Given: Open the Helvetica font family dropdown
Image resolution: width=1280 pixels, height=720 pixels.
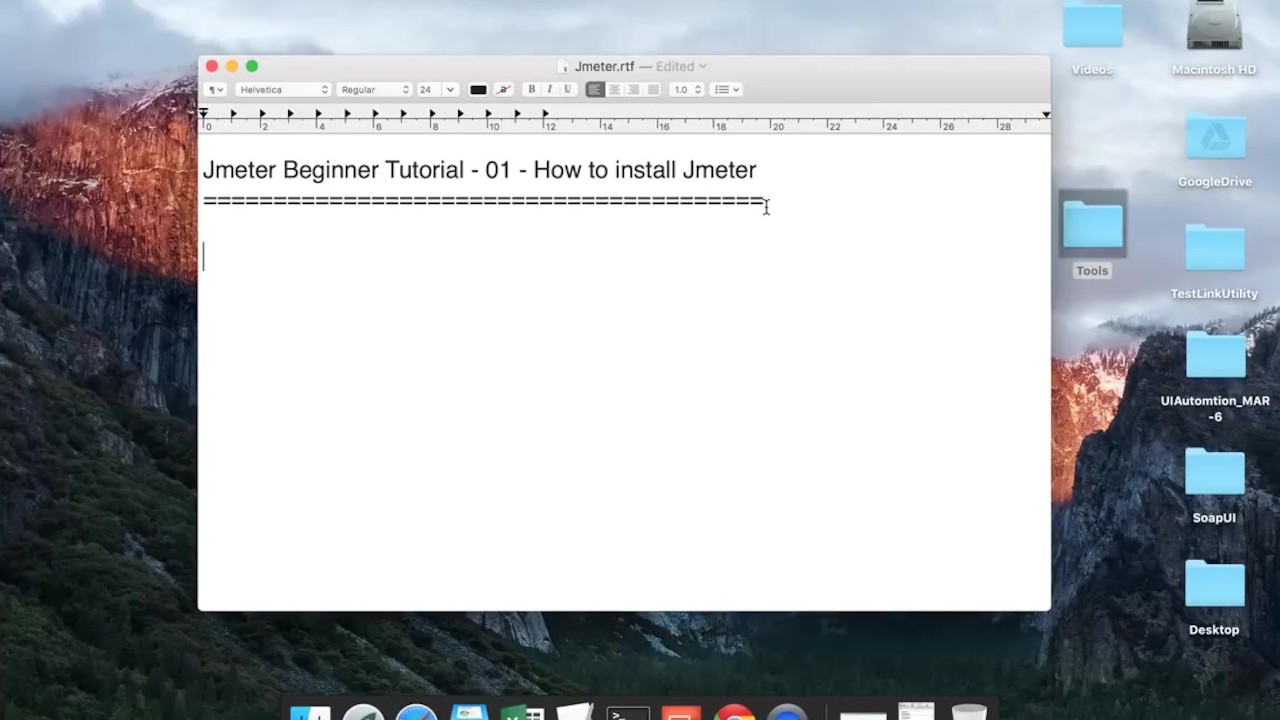Looking at the screenshot, I should tap(283, 90).
